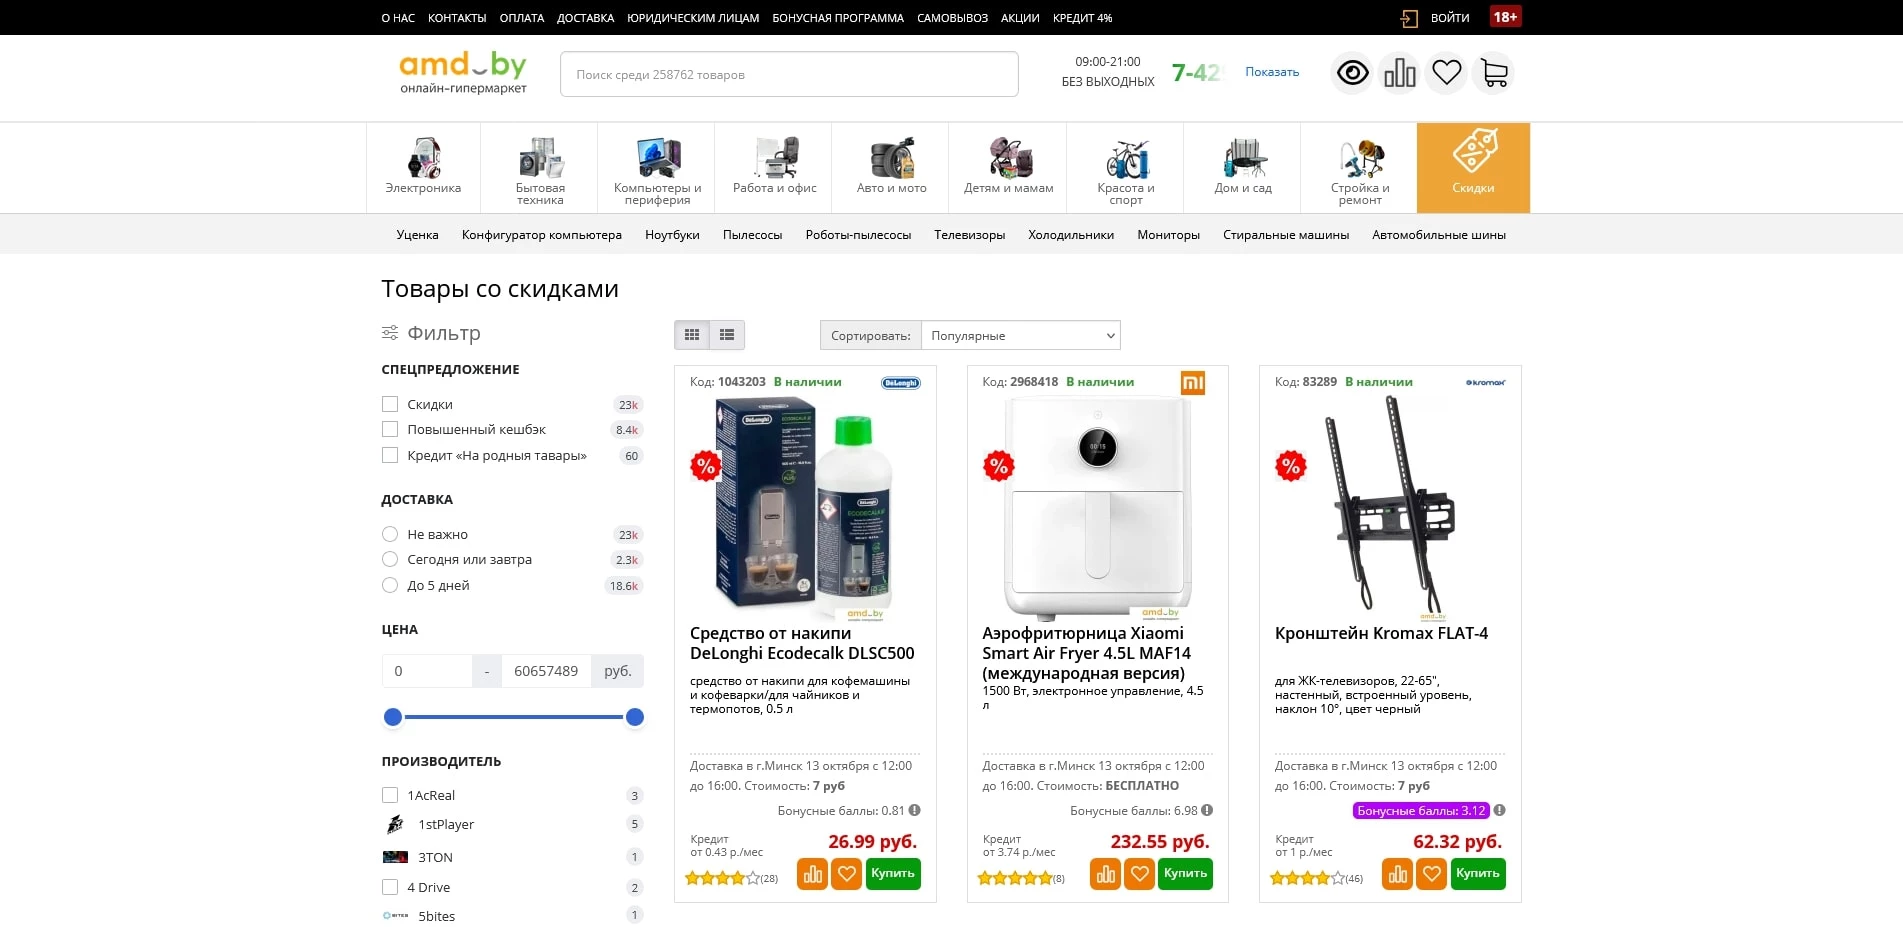Click bonus points info icon for Kromax bracket
Viewport: 1903px width, 927px height.
(1499, 811)
